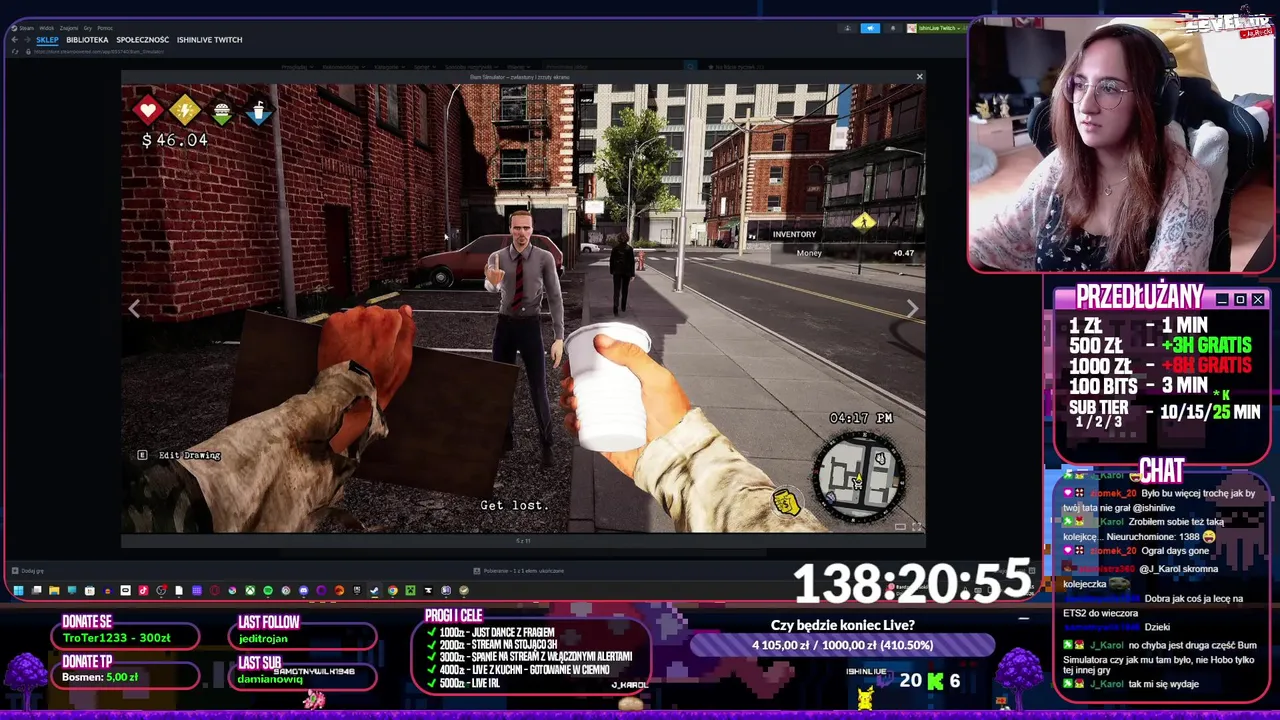Open the Znajomi menu
This screenshot has width=1280, height=720.
pyautogui.click(x=69, y=28)
